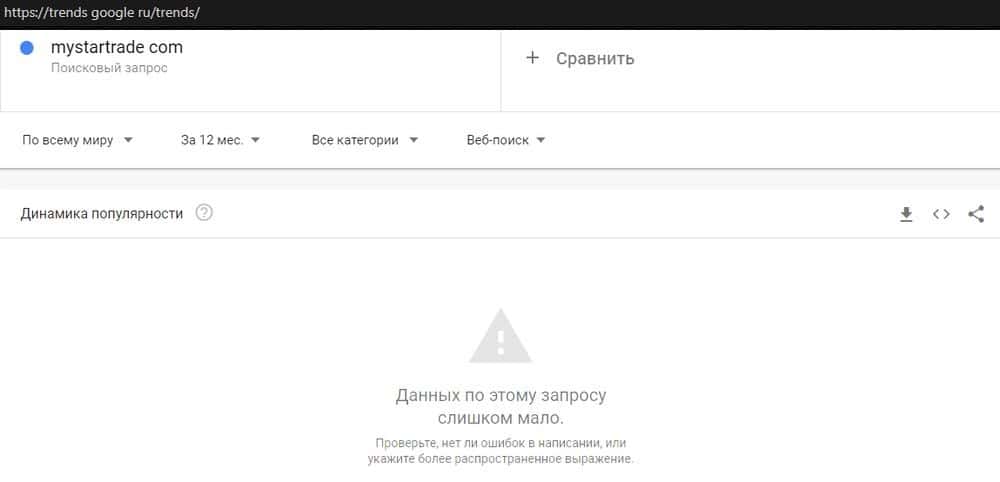
Task: Click the blue dot color marker
Action: tap(27, 48)
